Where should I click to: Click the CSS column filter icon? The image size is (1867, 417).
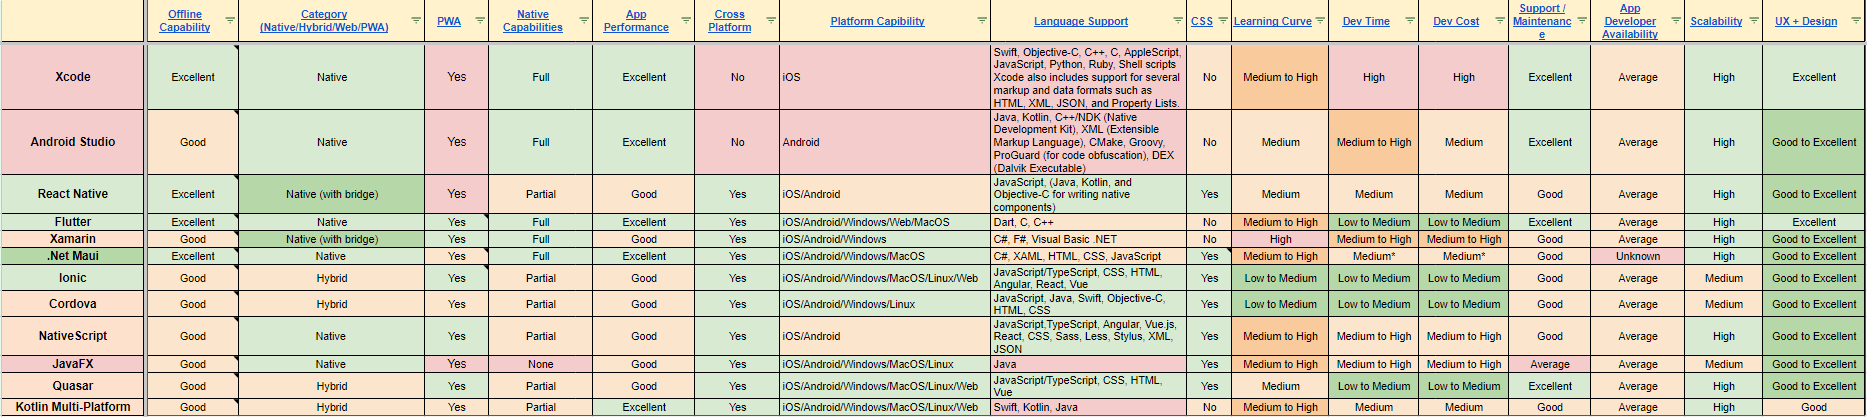[x=1223, y=21]
